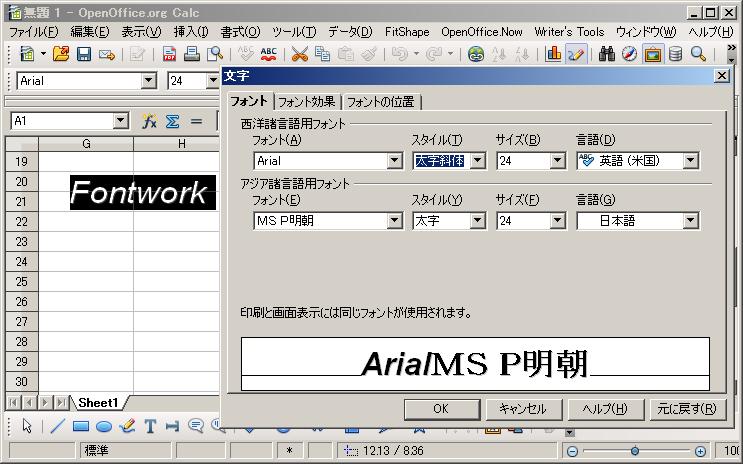The width and height of the screenshot is (743, 464).
Task: Expand Asian size (F) 24 dropdown
Action: 558,220
